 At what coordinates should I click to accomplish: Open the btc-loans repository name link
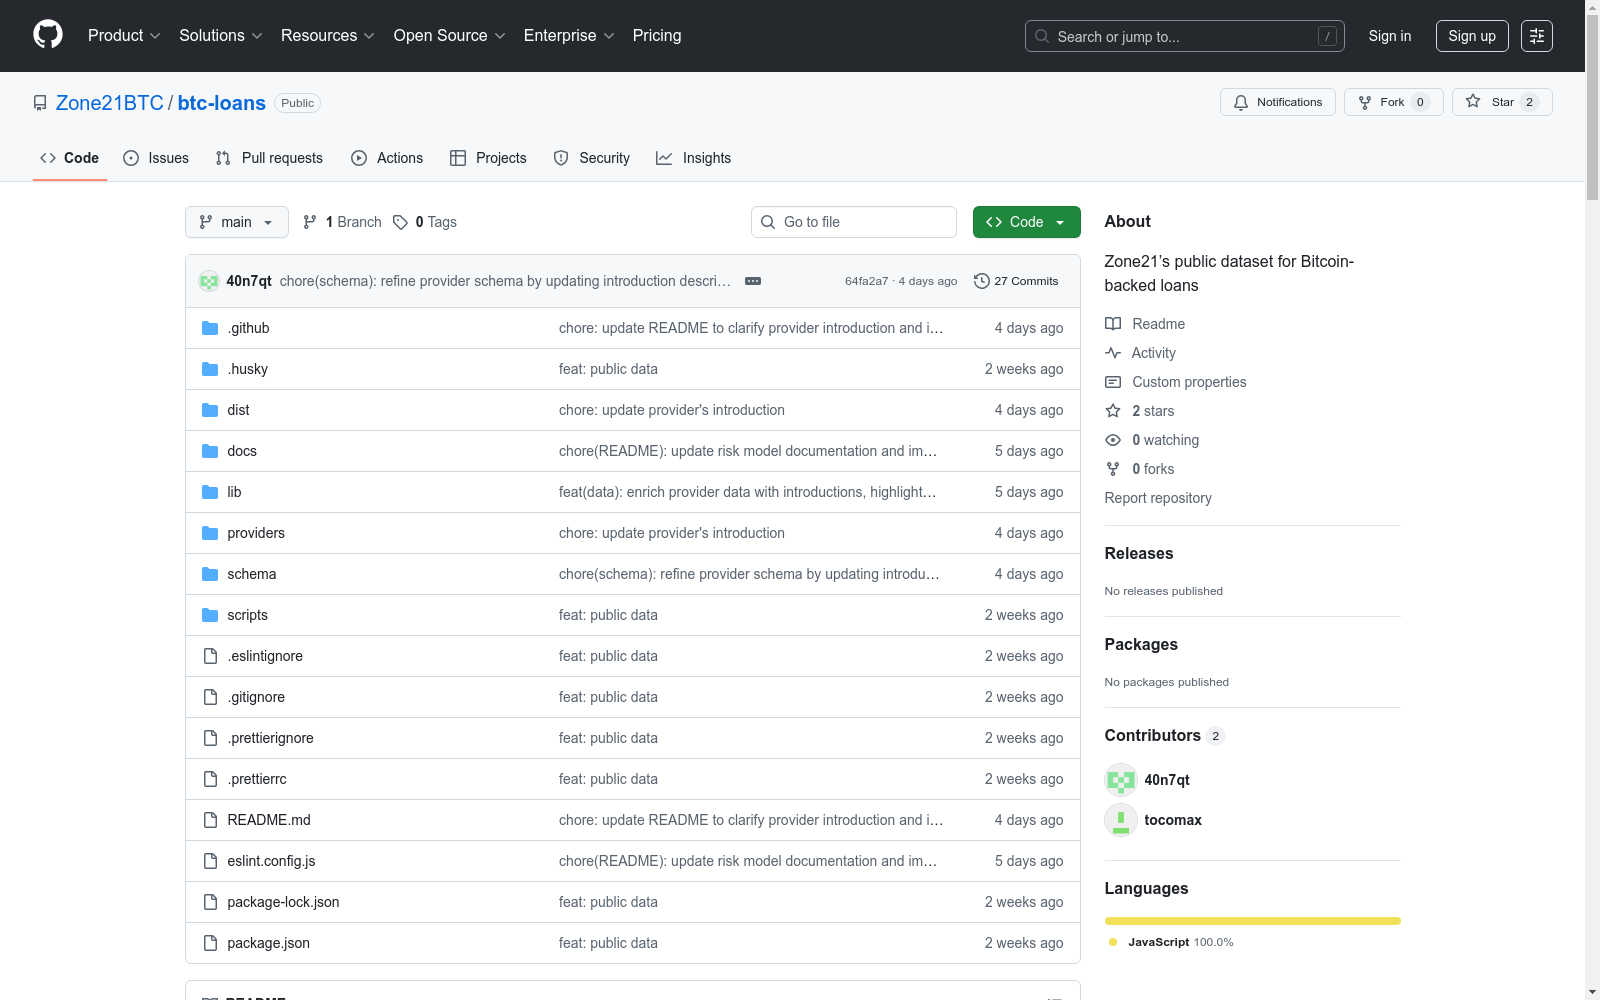tap(222, 103)
